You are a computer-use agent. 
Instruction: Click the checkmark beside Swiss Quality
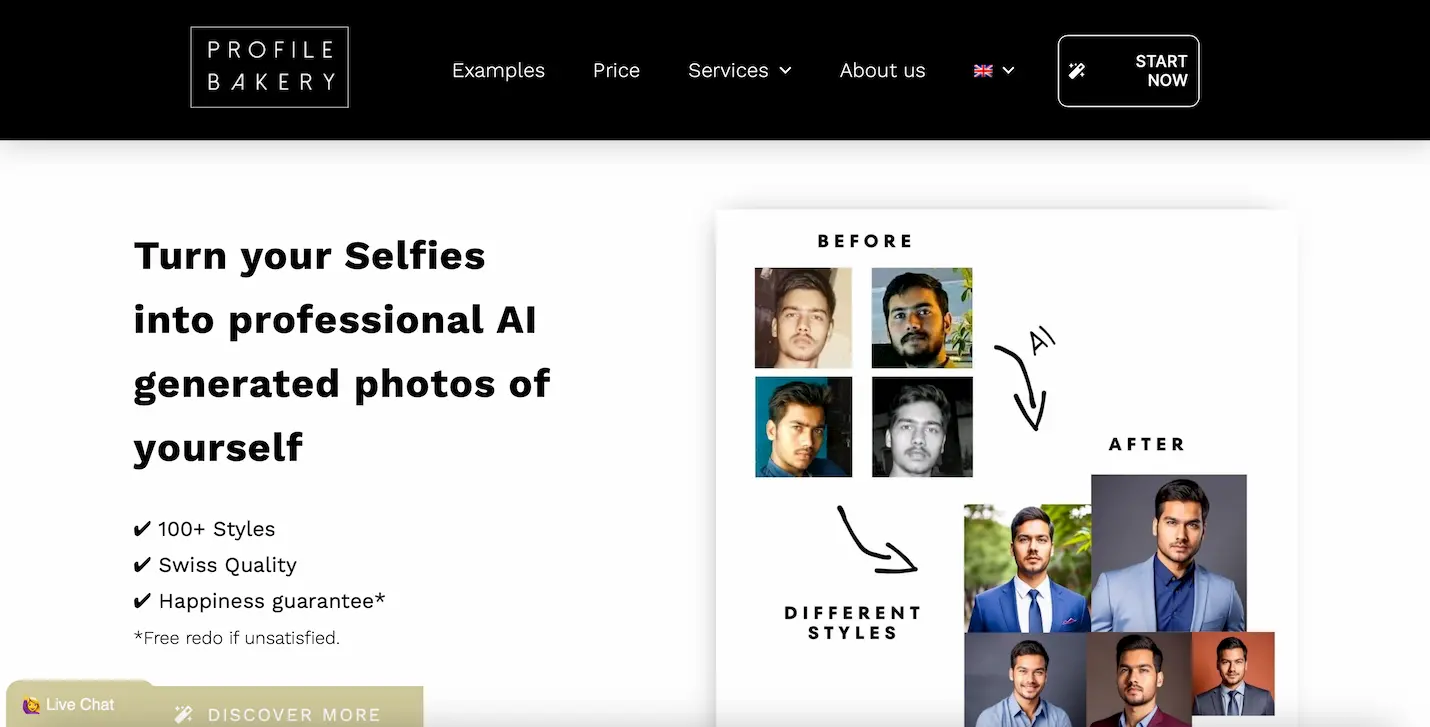(141, 564)
